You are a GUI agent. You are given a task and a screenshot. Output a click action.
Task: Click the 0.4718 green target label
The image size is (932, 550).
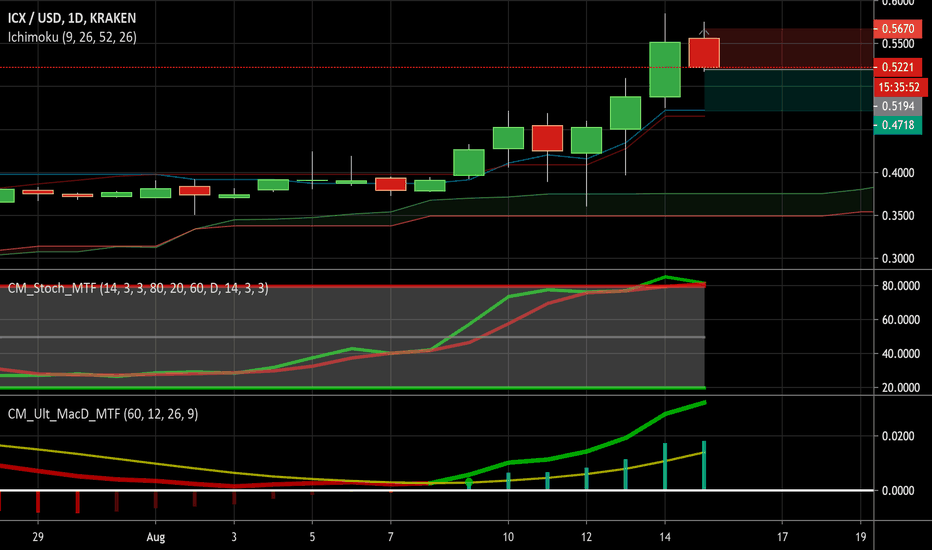898,125
